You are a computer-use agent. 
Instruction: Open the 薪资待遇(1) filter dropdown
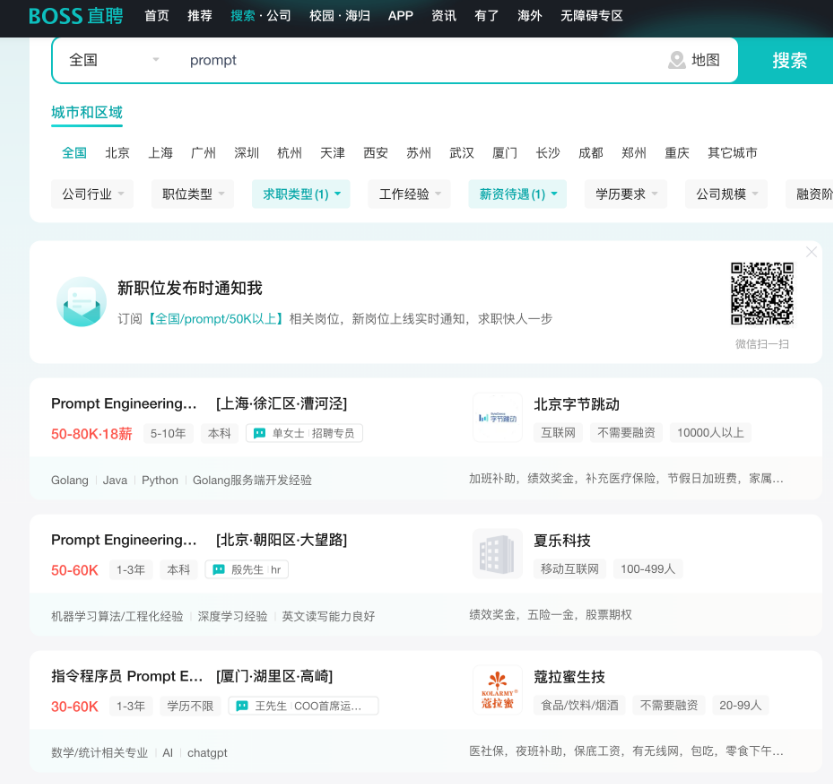pos(518,194)
